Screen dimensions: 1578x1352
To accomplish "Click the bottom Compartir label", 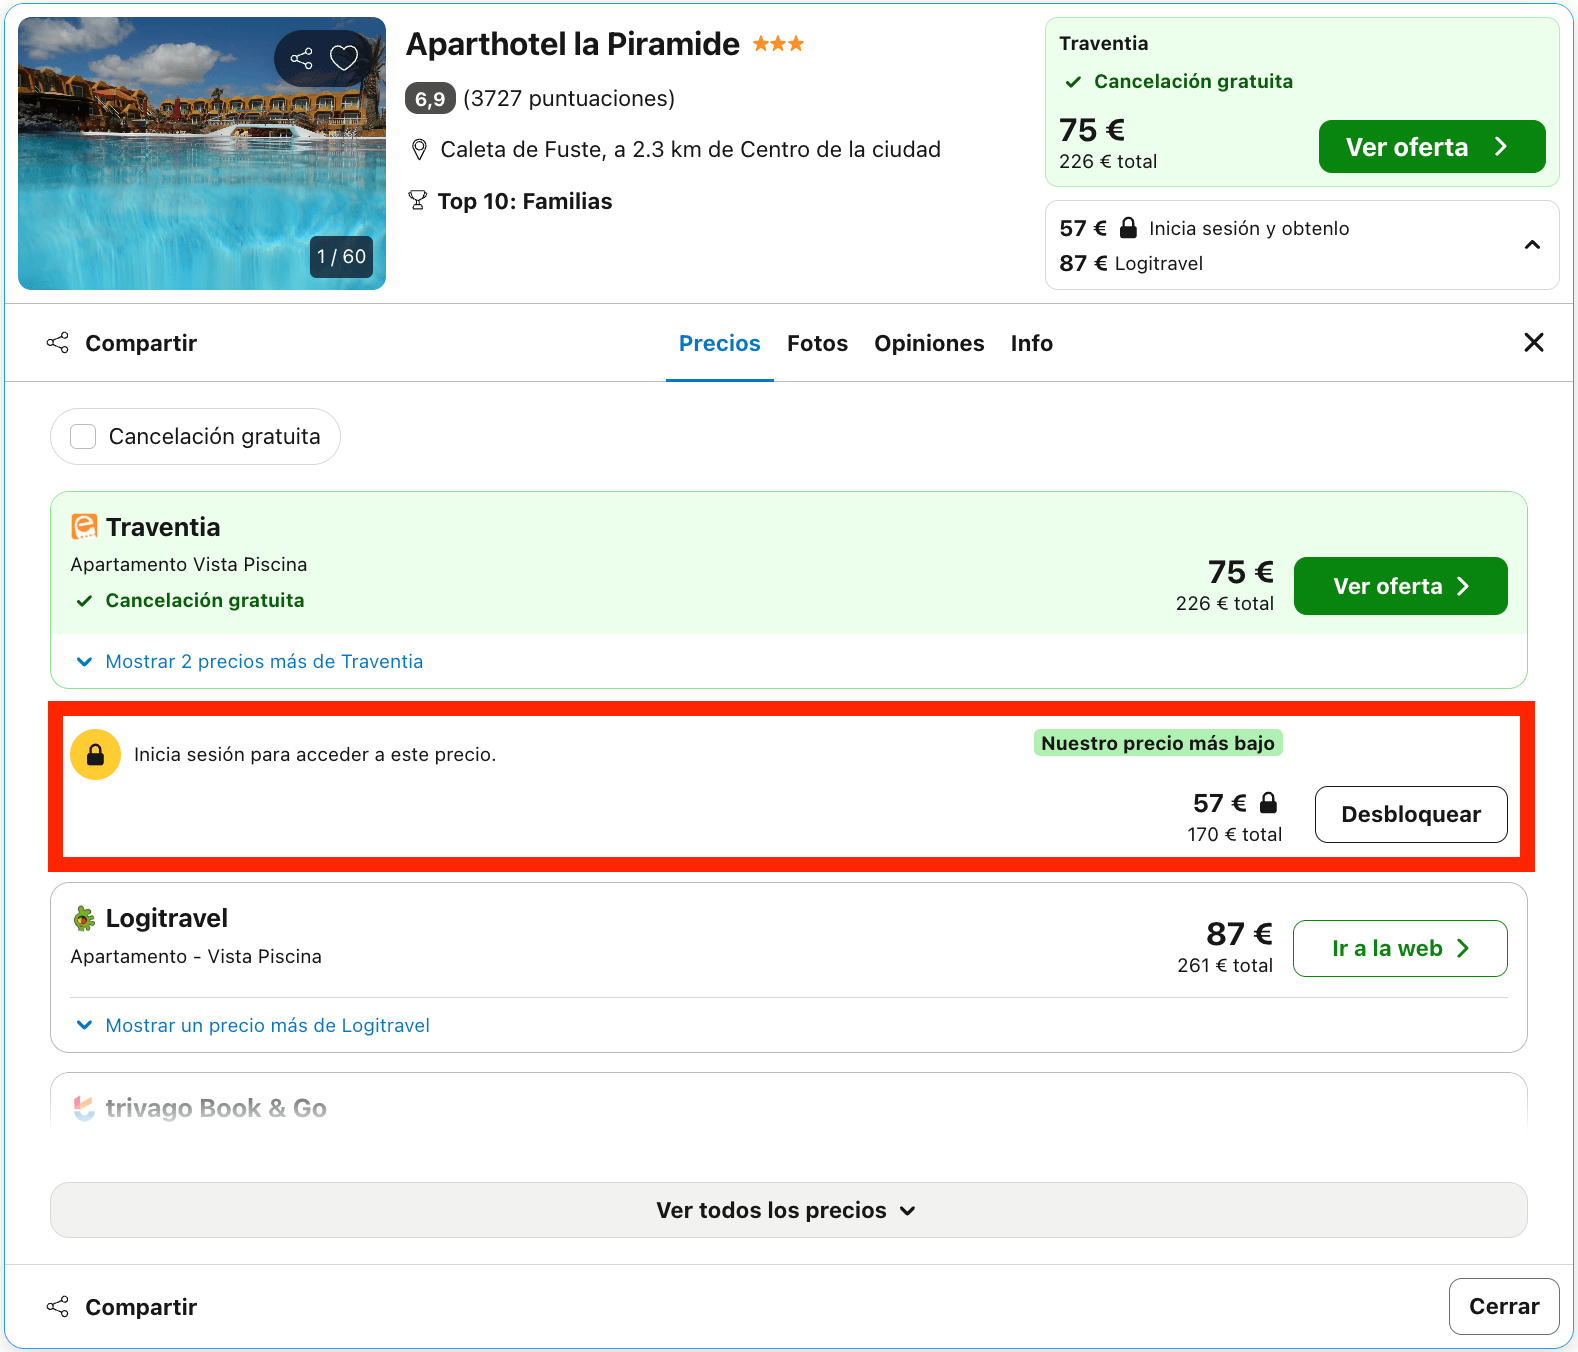I will coord(141,1307).
